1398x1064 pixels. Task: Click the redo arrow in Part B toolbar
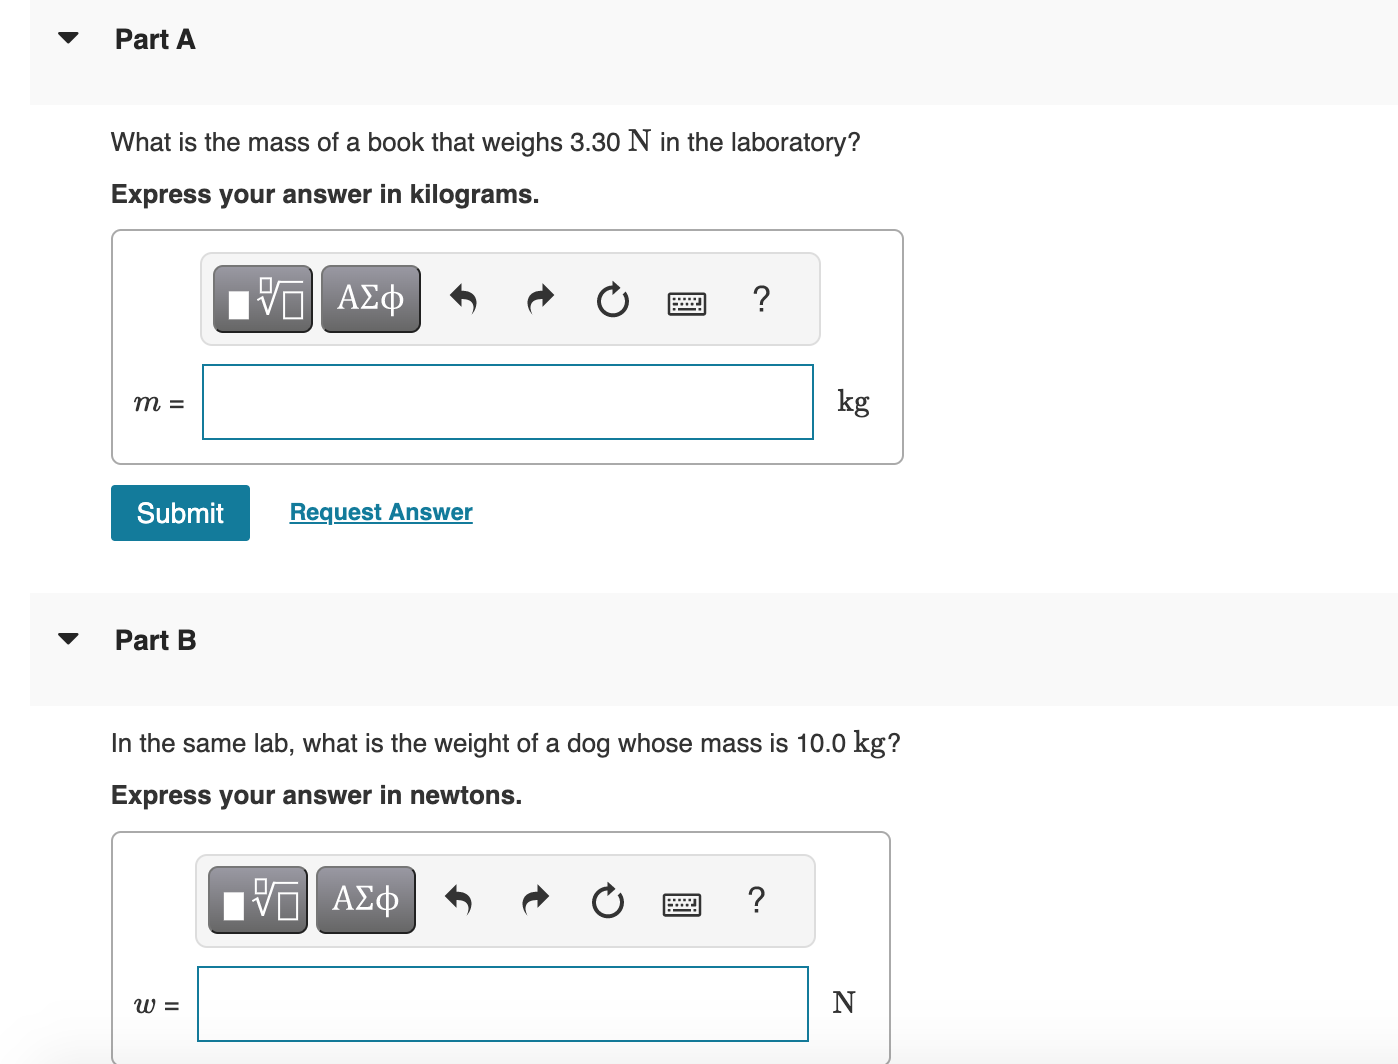tap(536, 900)
